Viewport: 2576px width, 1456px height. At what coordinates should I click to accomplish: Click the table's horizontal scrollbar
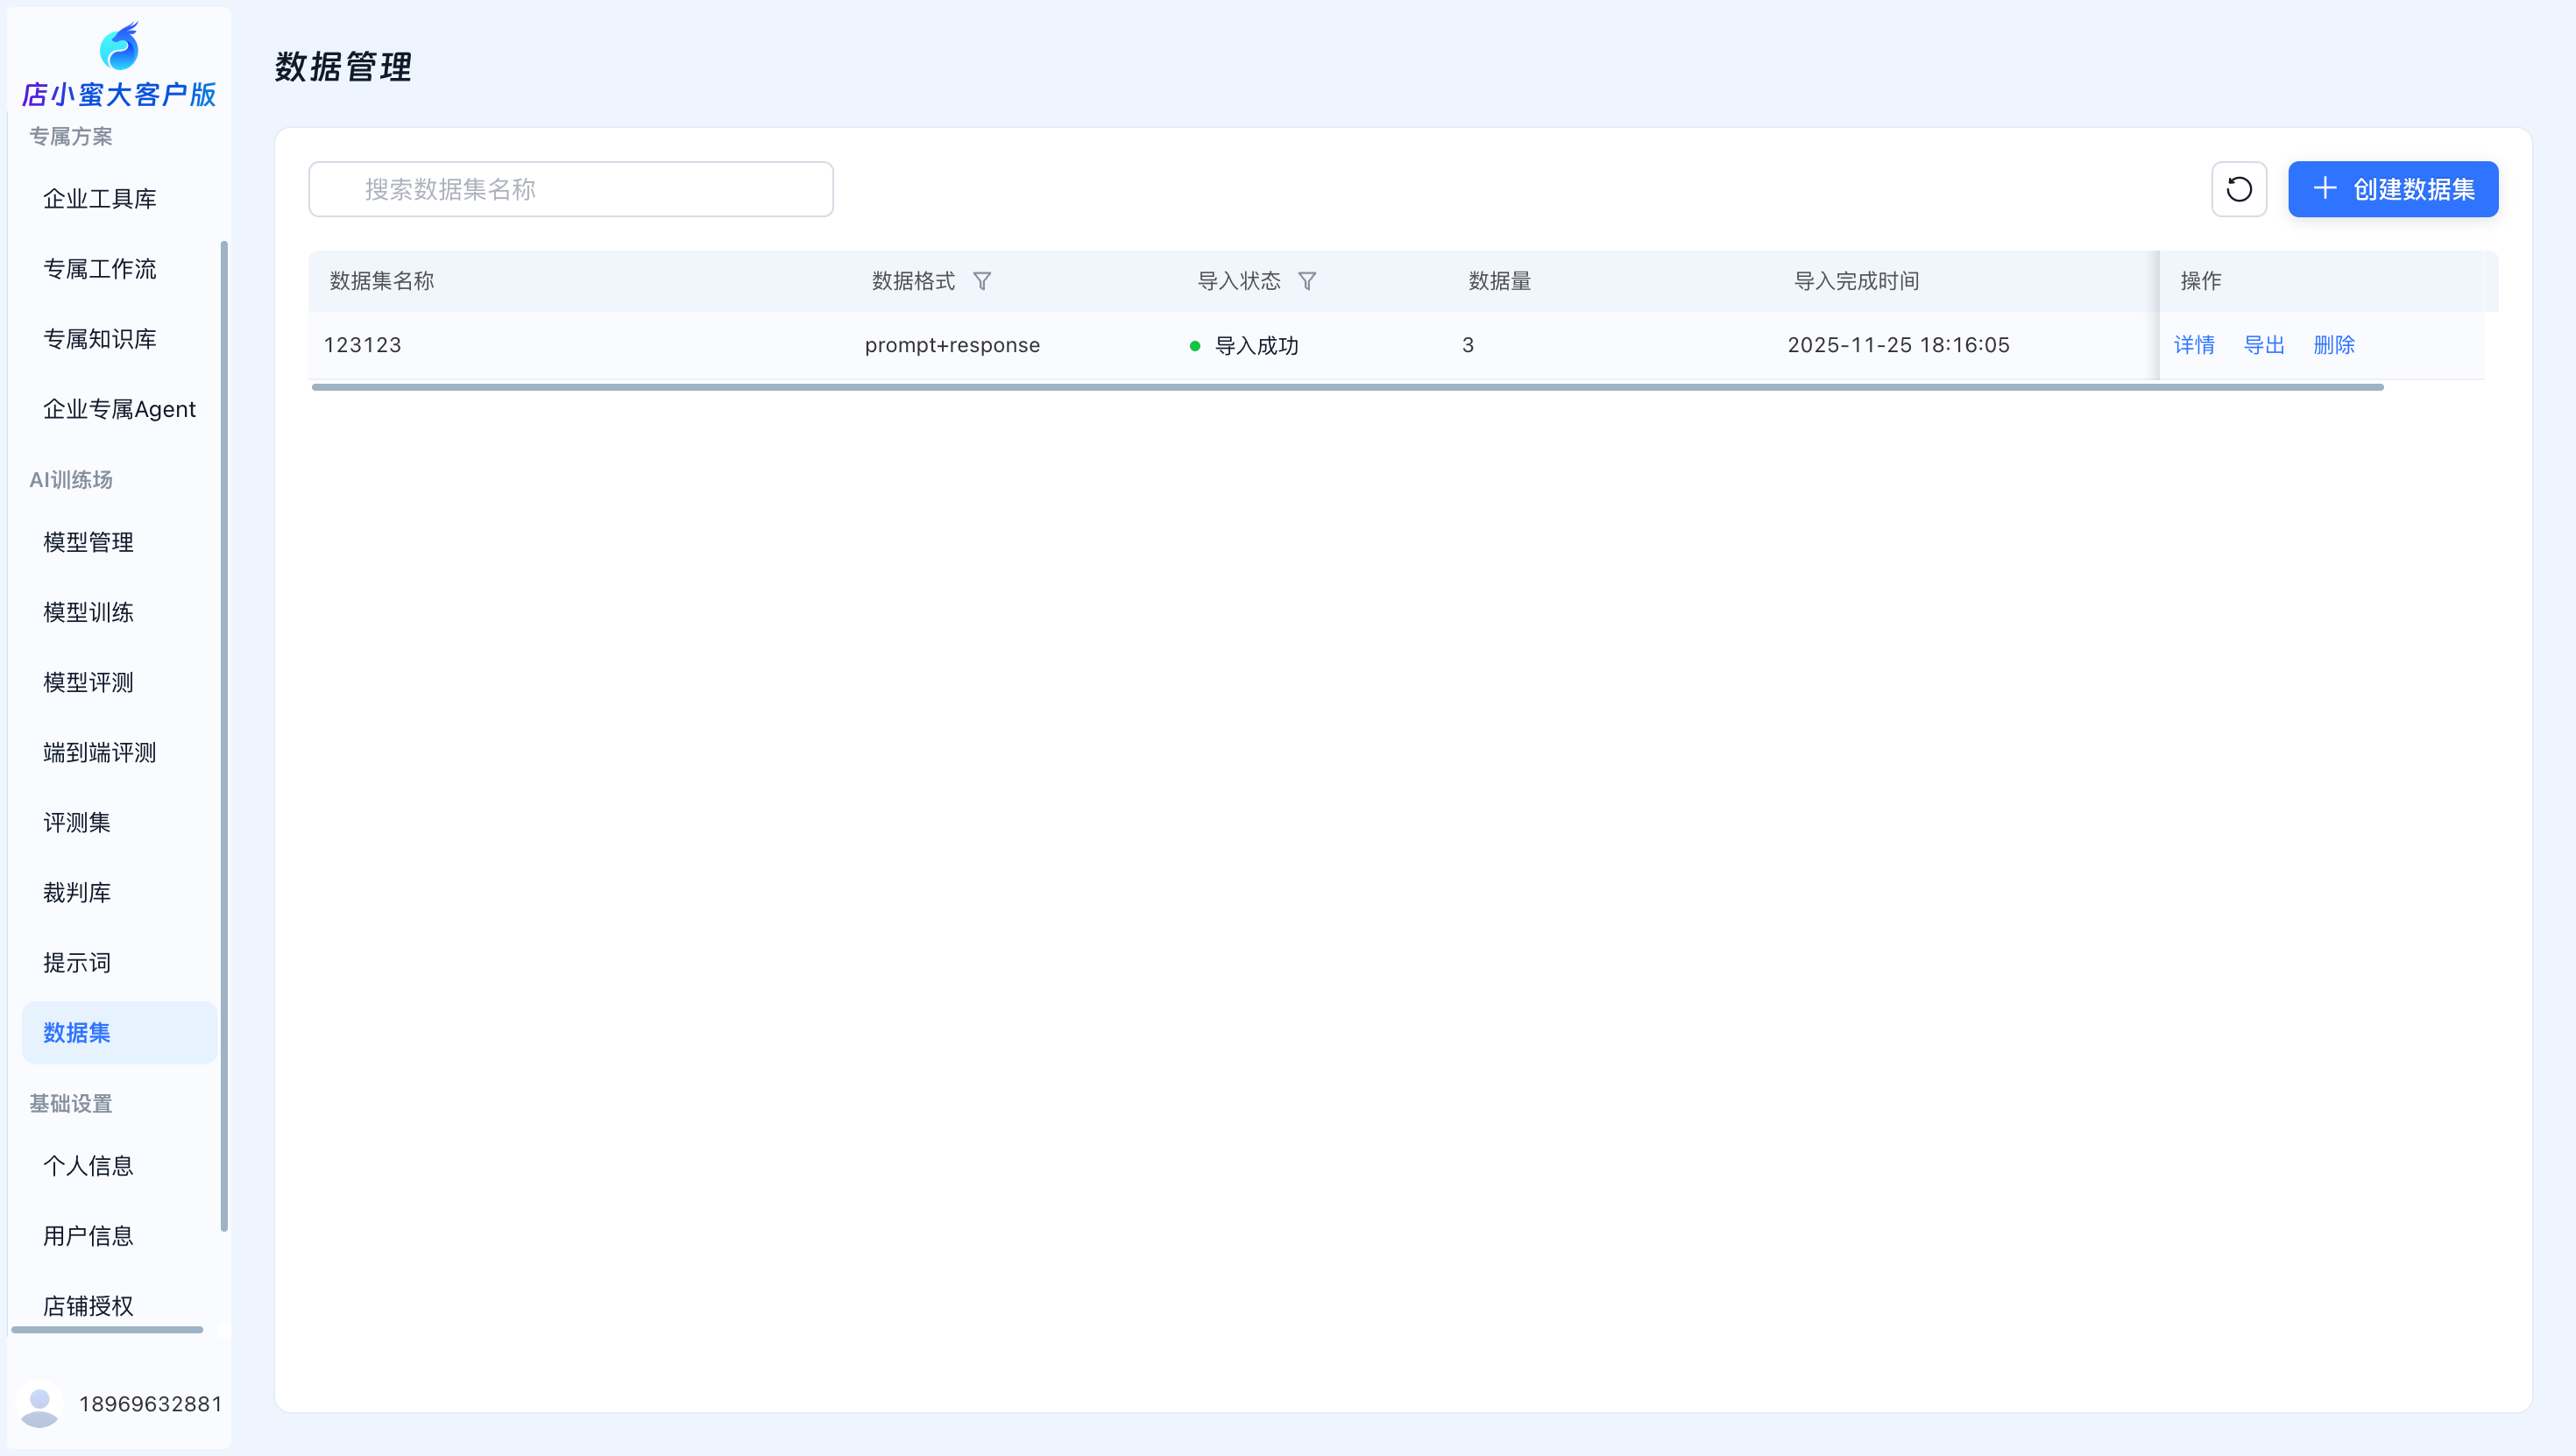(1346, 387)
